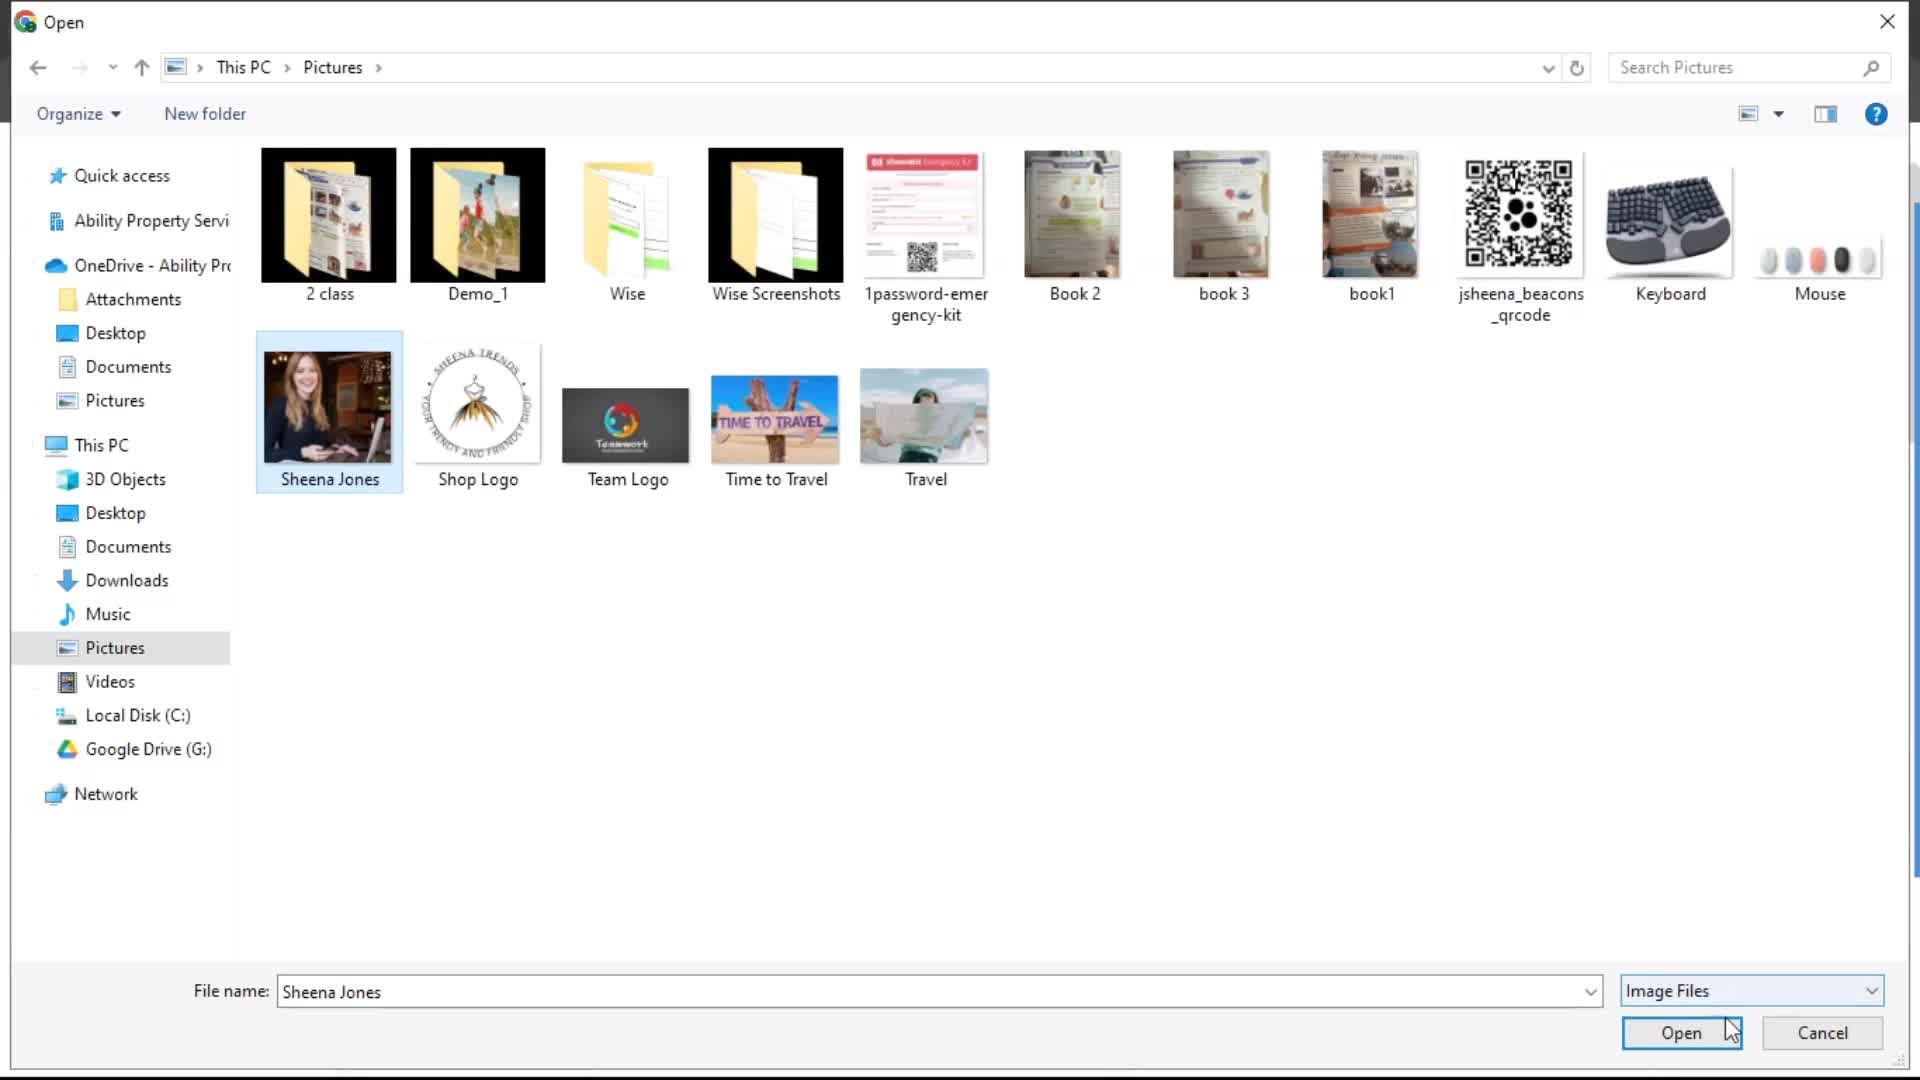Select the Travel folder icon

coord(923,415)
